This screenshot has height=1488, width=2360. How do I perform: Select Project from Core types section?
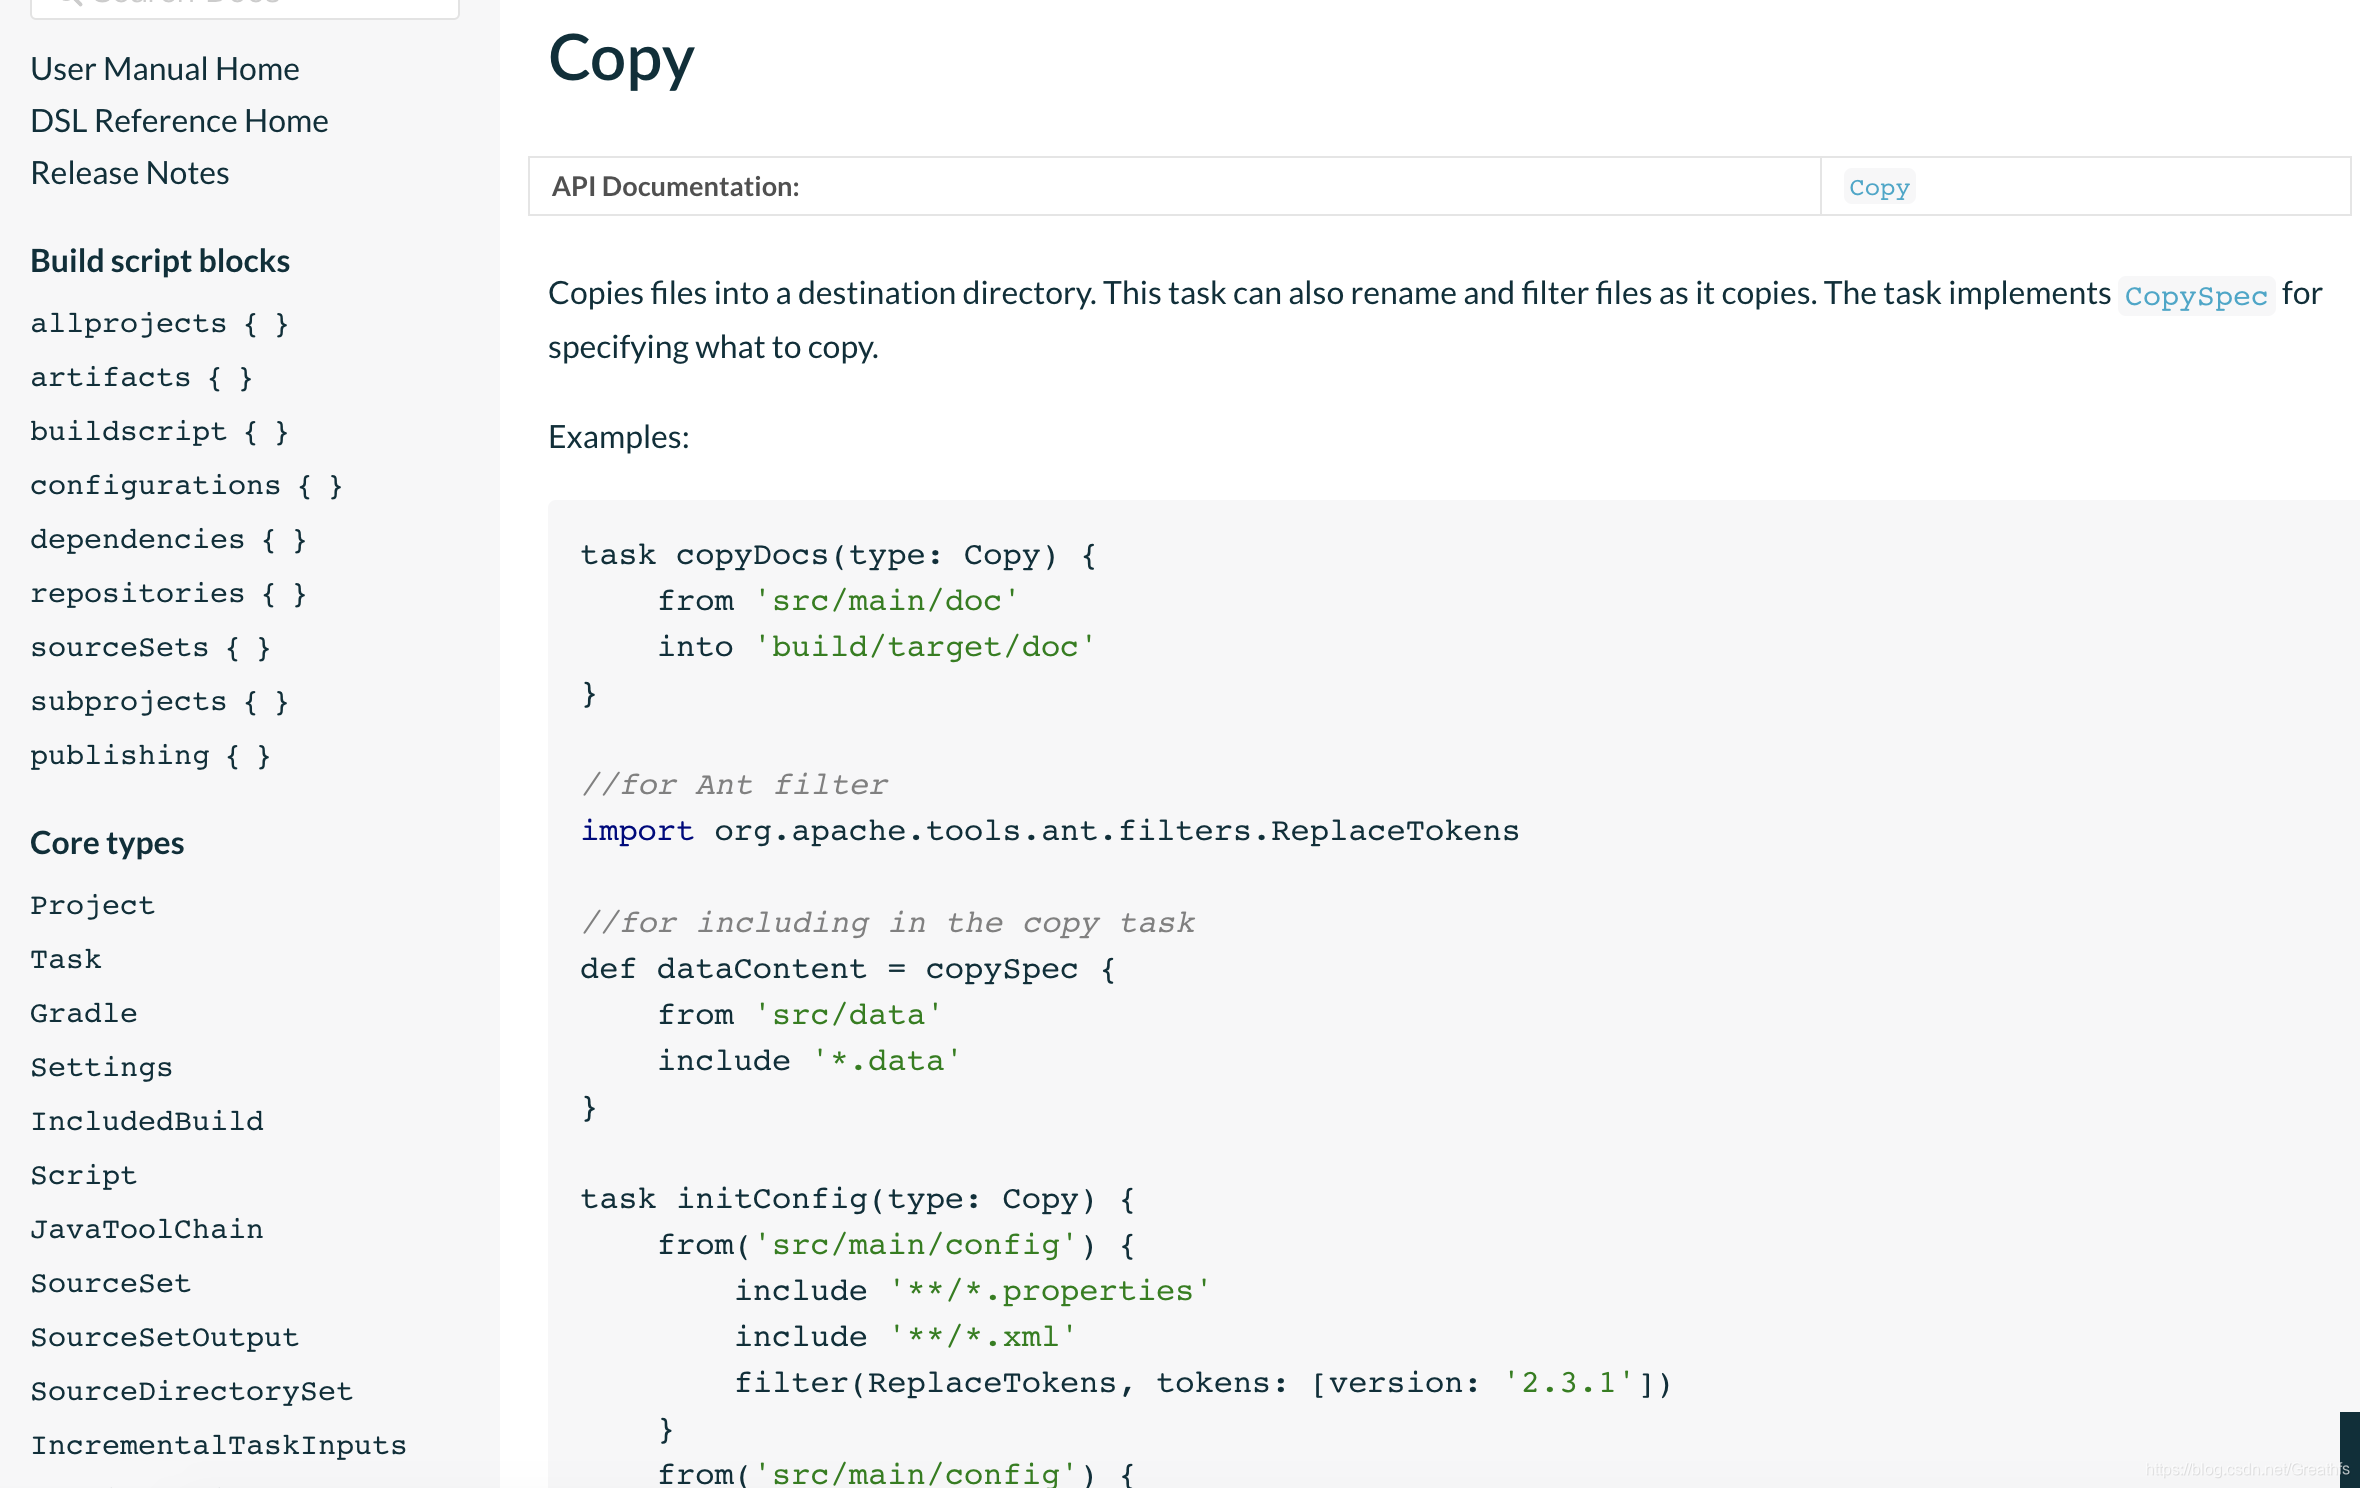click(93, 903)
